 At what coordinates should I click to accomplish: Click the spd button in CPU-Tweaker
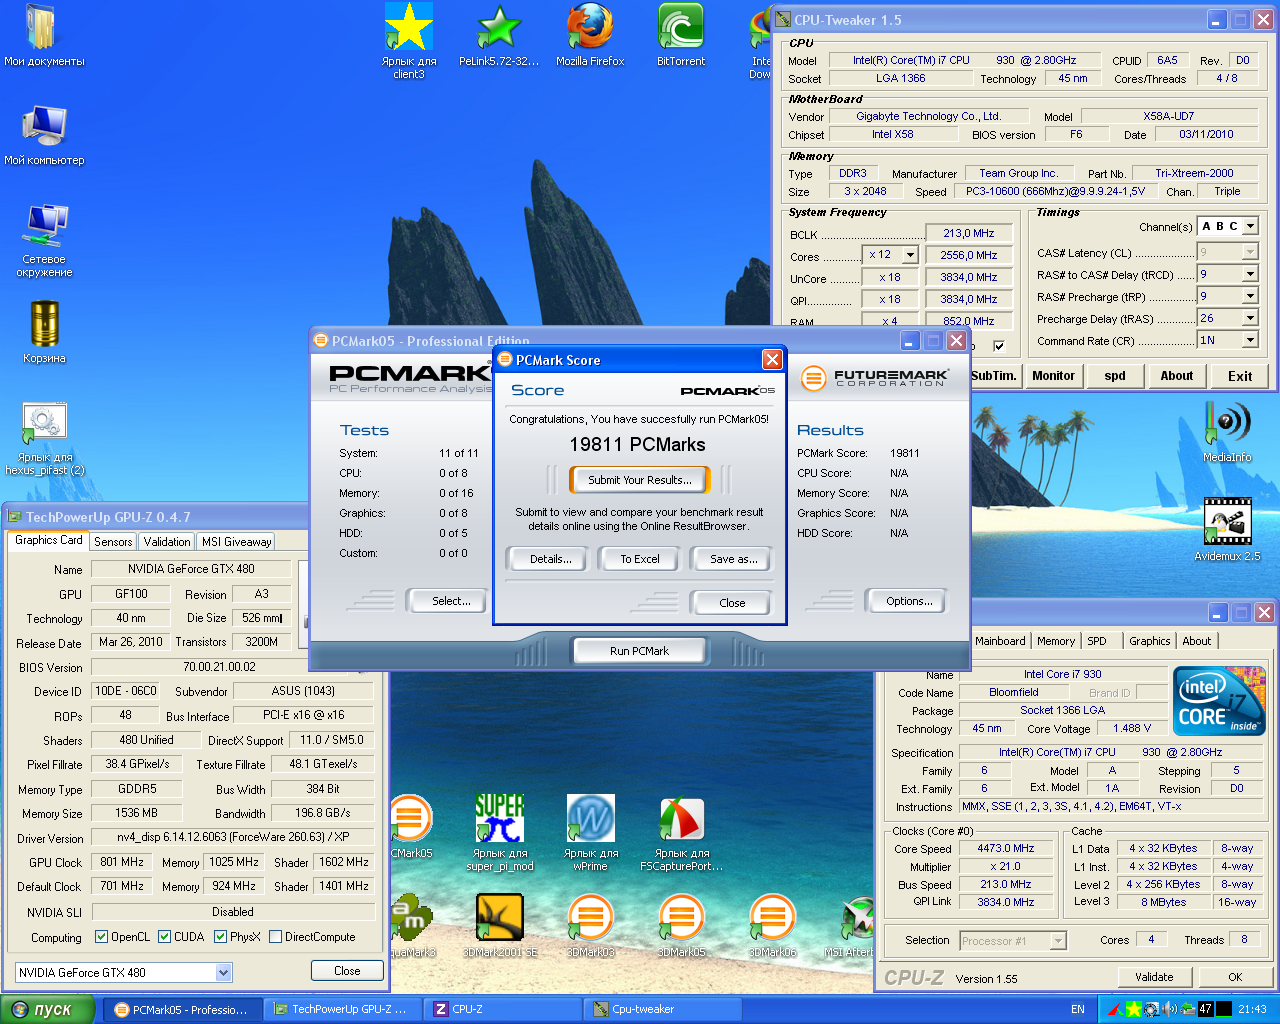[x=1115, y=376]
